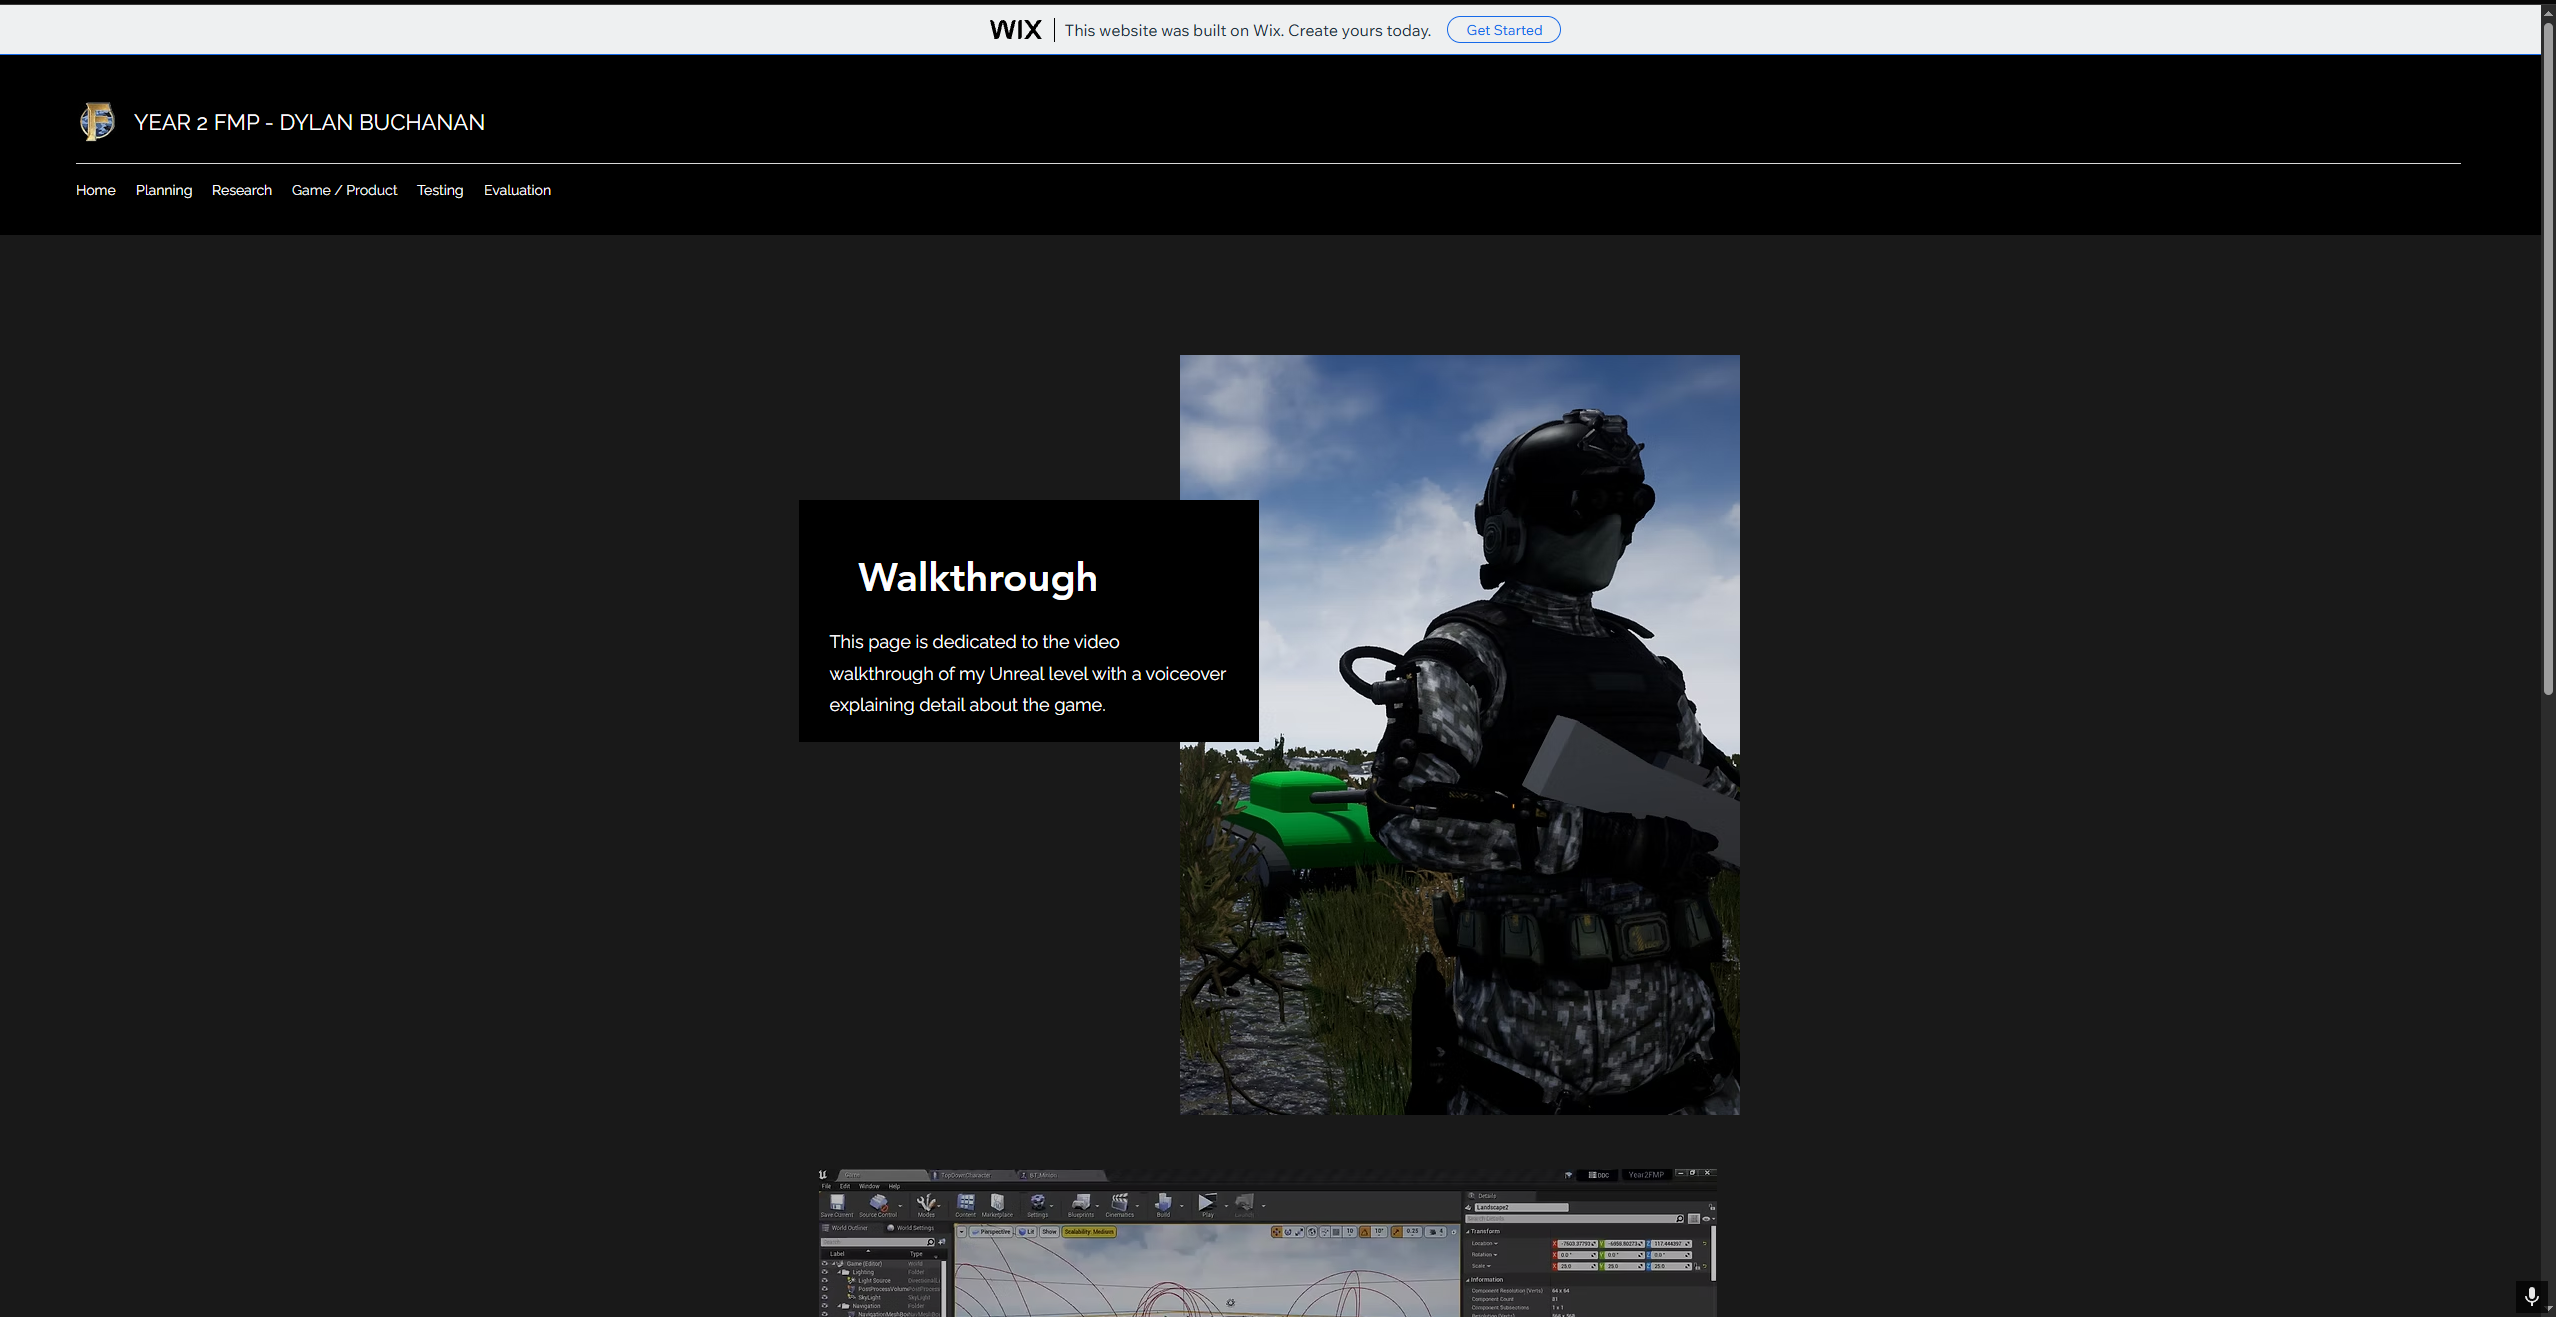Image resolution: width=2556 pixels, height=1317 pixels.
Task: Select the scale gizmo tool in the viewport
Action: click(1299, 1232)
